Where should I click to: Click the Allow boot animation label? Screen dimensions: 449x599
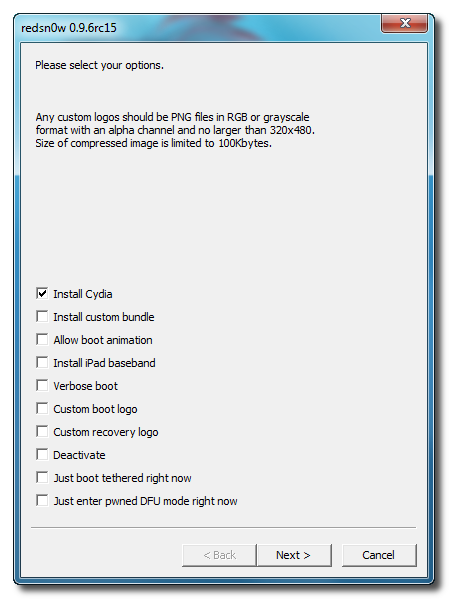click(103, 340)
